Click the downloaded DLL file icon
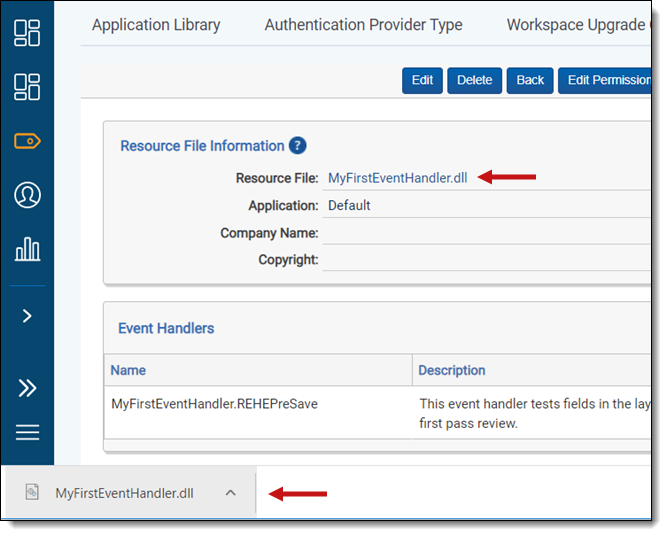Image resolution: width=667 pixels, height=536 pixels. point(32,492)
